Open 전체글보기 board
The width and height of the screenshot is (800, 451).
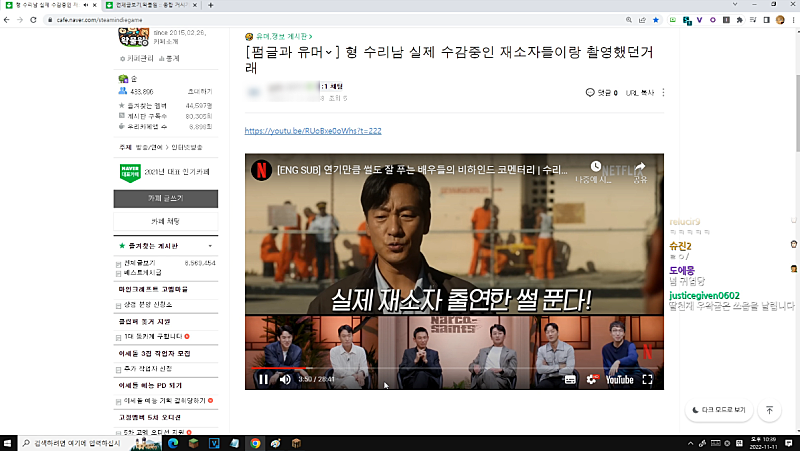tap(140, 263)
